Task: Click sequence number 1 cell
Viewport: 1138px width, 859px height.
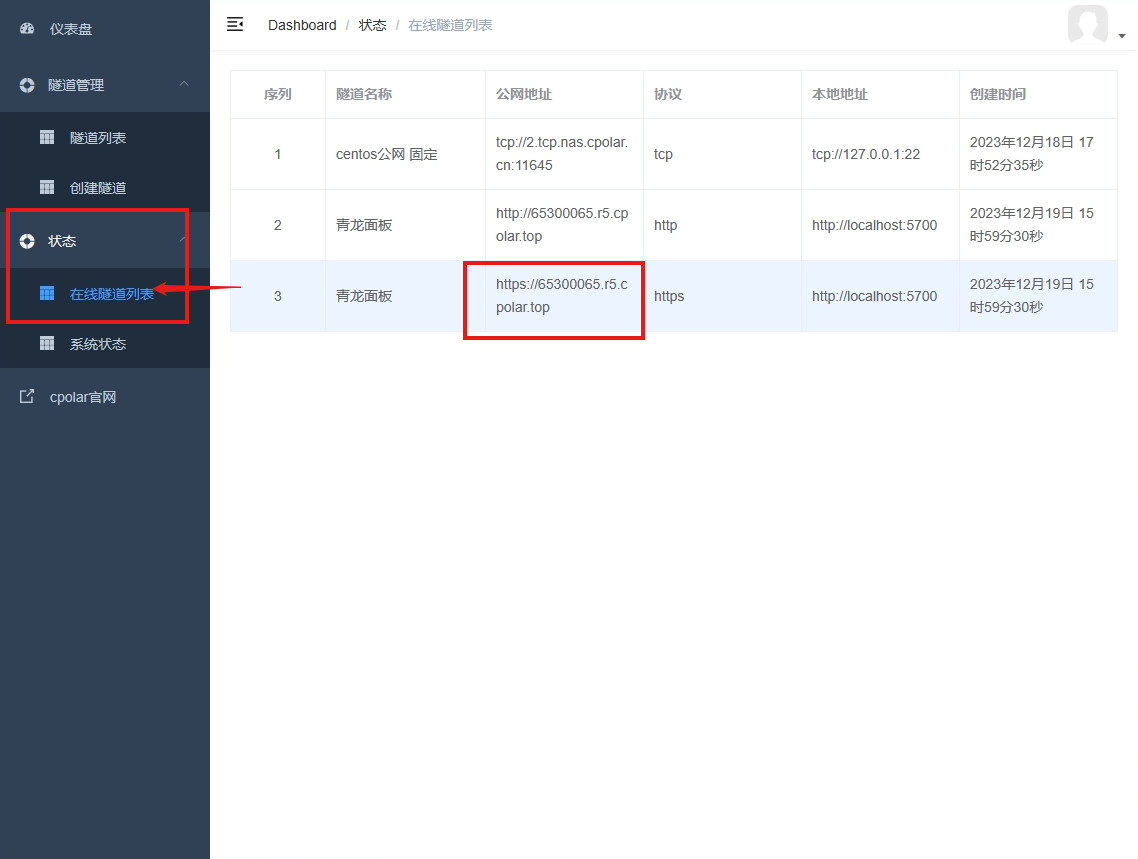Action: click(x=278, y=154)
